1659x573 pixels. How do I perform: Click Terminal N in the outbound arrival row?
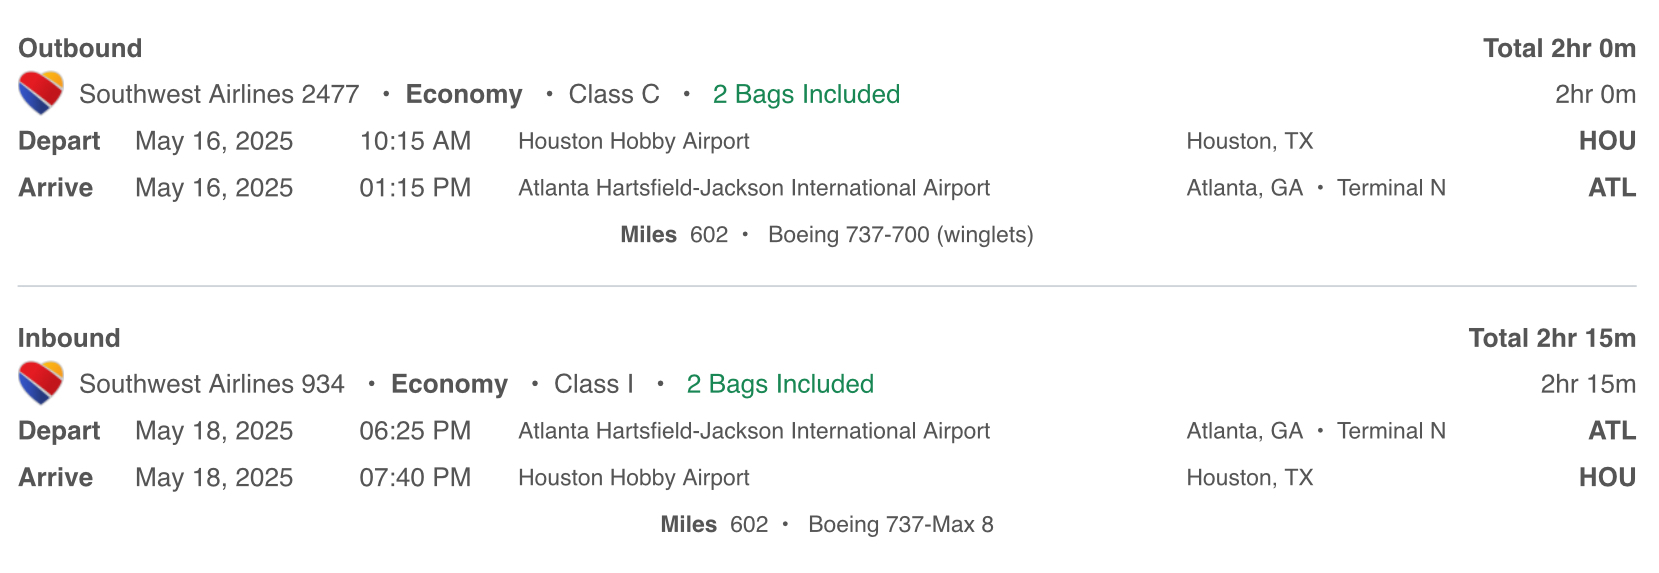point(1391,188)
